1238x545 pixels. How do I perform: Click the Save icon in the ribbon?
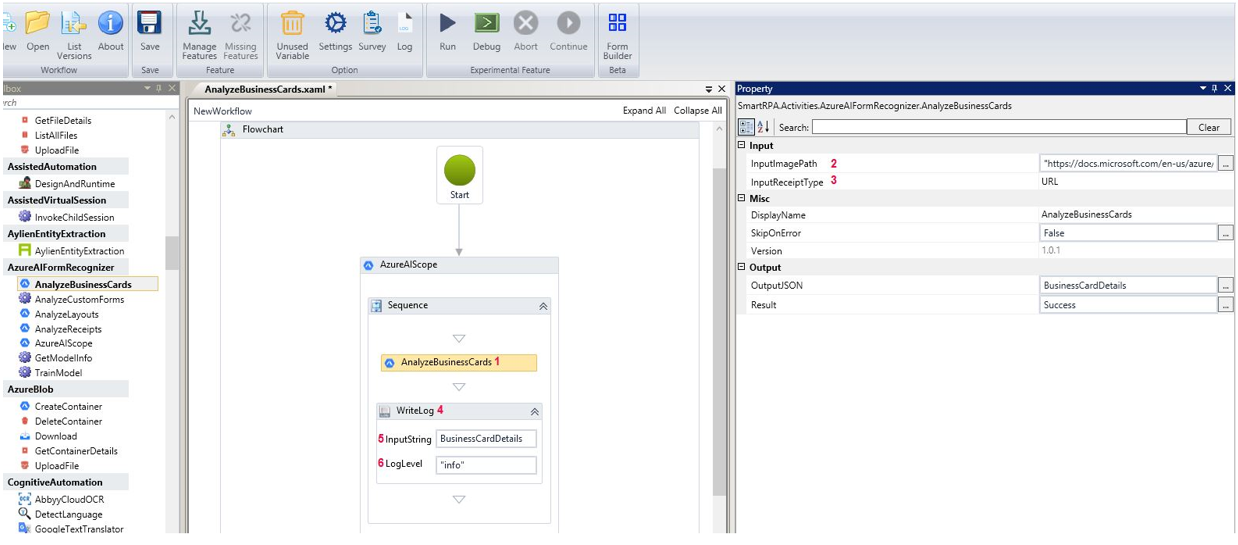tap(149, 24)
